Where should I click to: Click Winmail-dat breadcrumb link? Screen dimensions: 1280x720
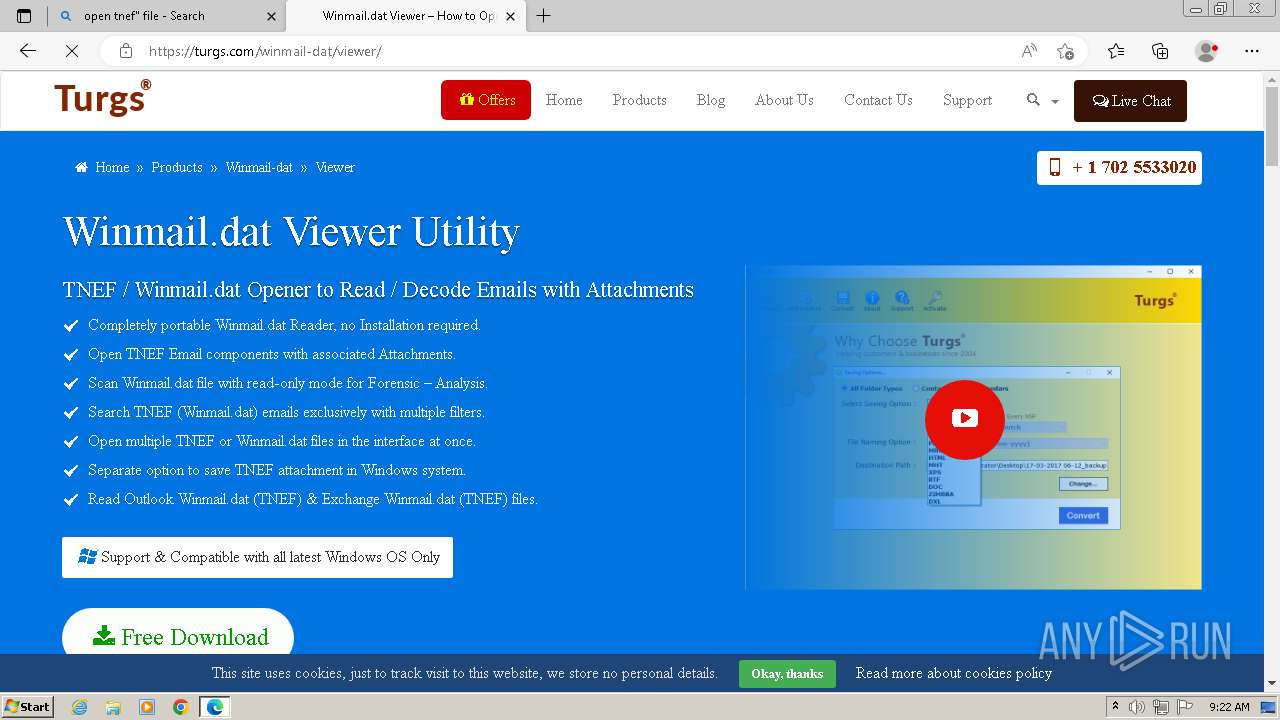pos(259,168)
